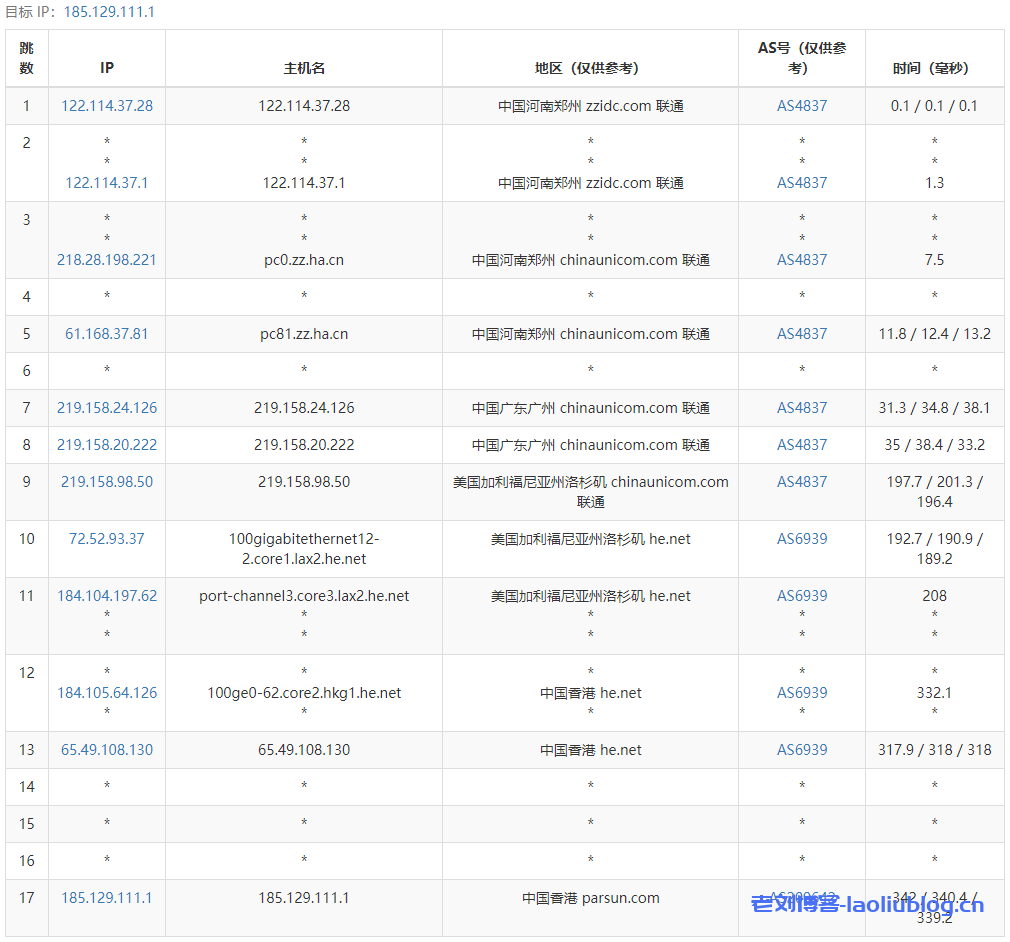Click 65.49.108.130 on hop 13

tap(106, 749)
